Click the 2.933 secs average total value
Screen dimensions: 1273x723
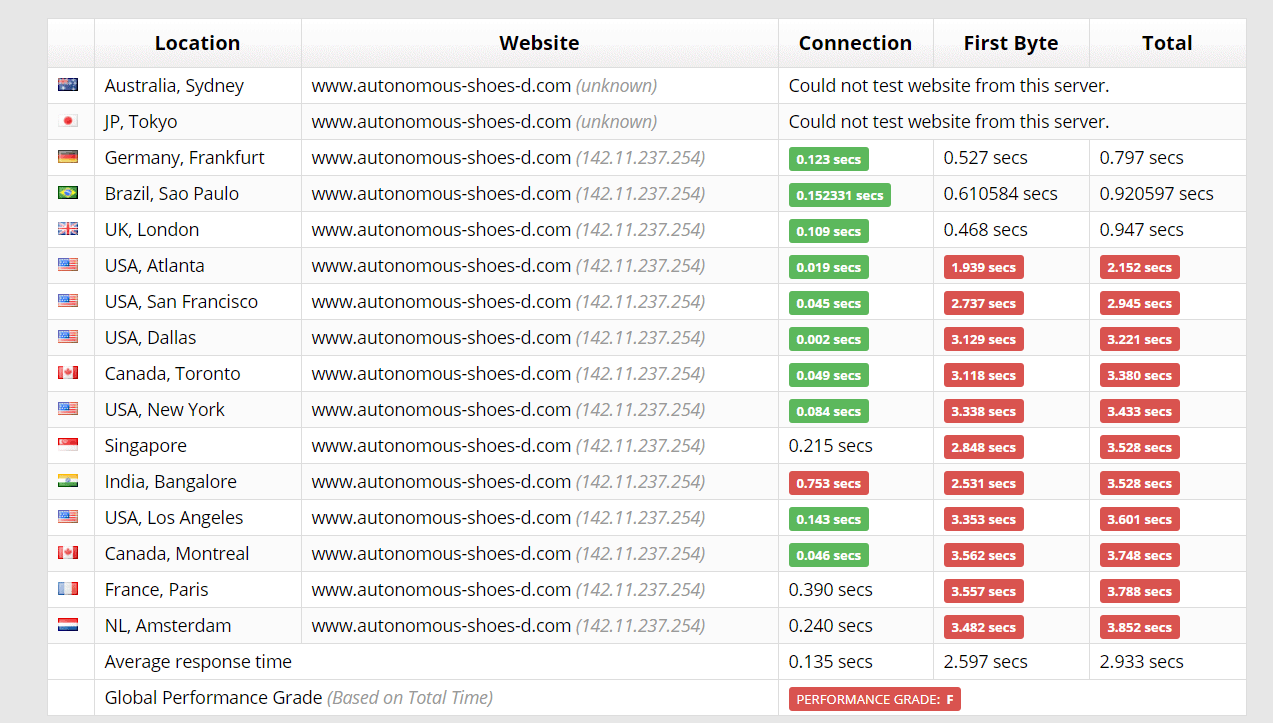(x=1142, y=661)
